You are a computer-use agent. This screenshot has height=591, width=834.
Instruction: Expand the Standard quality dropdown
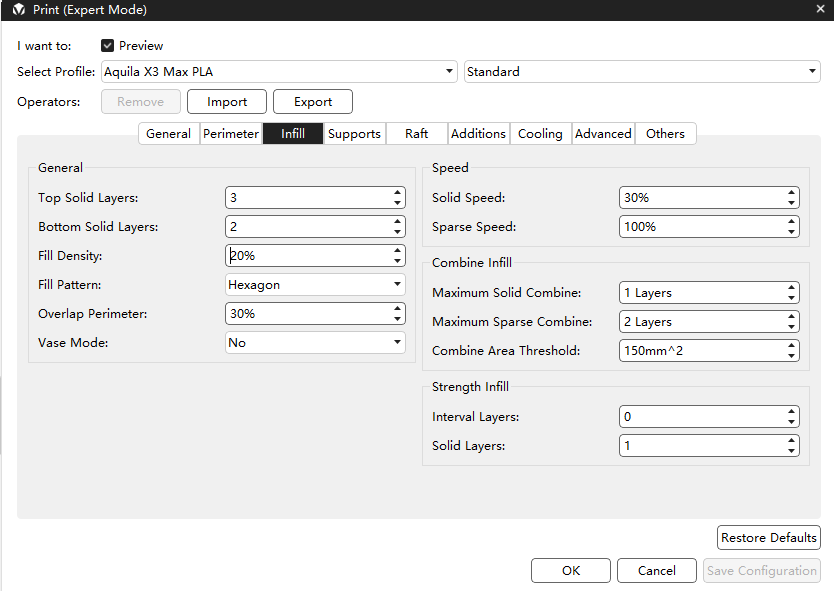point(642,72)
